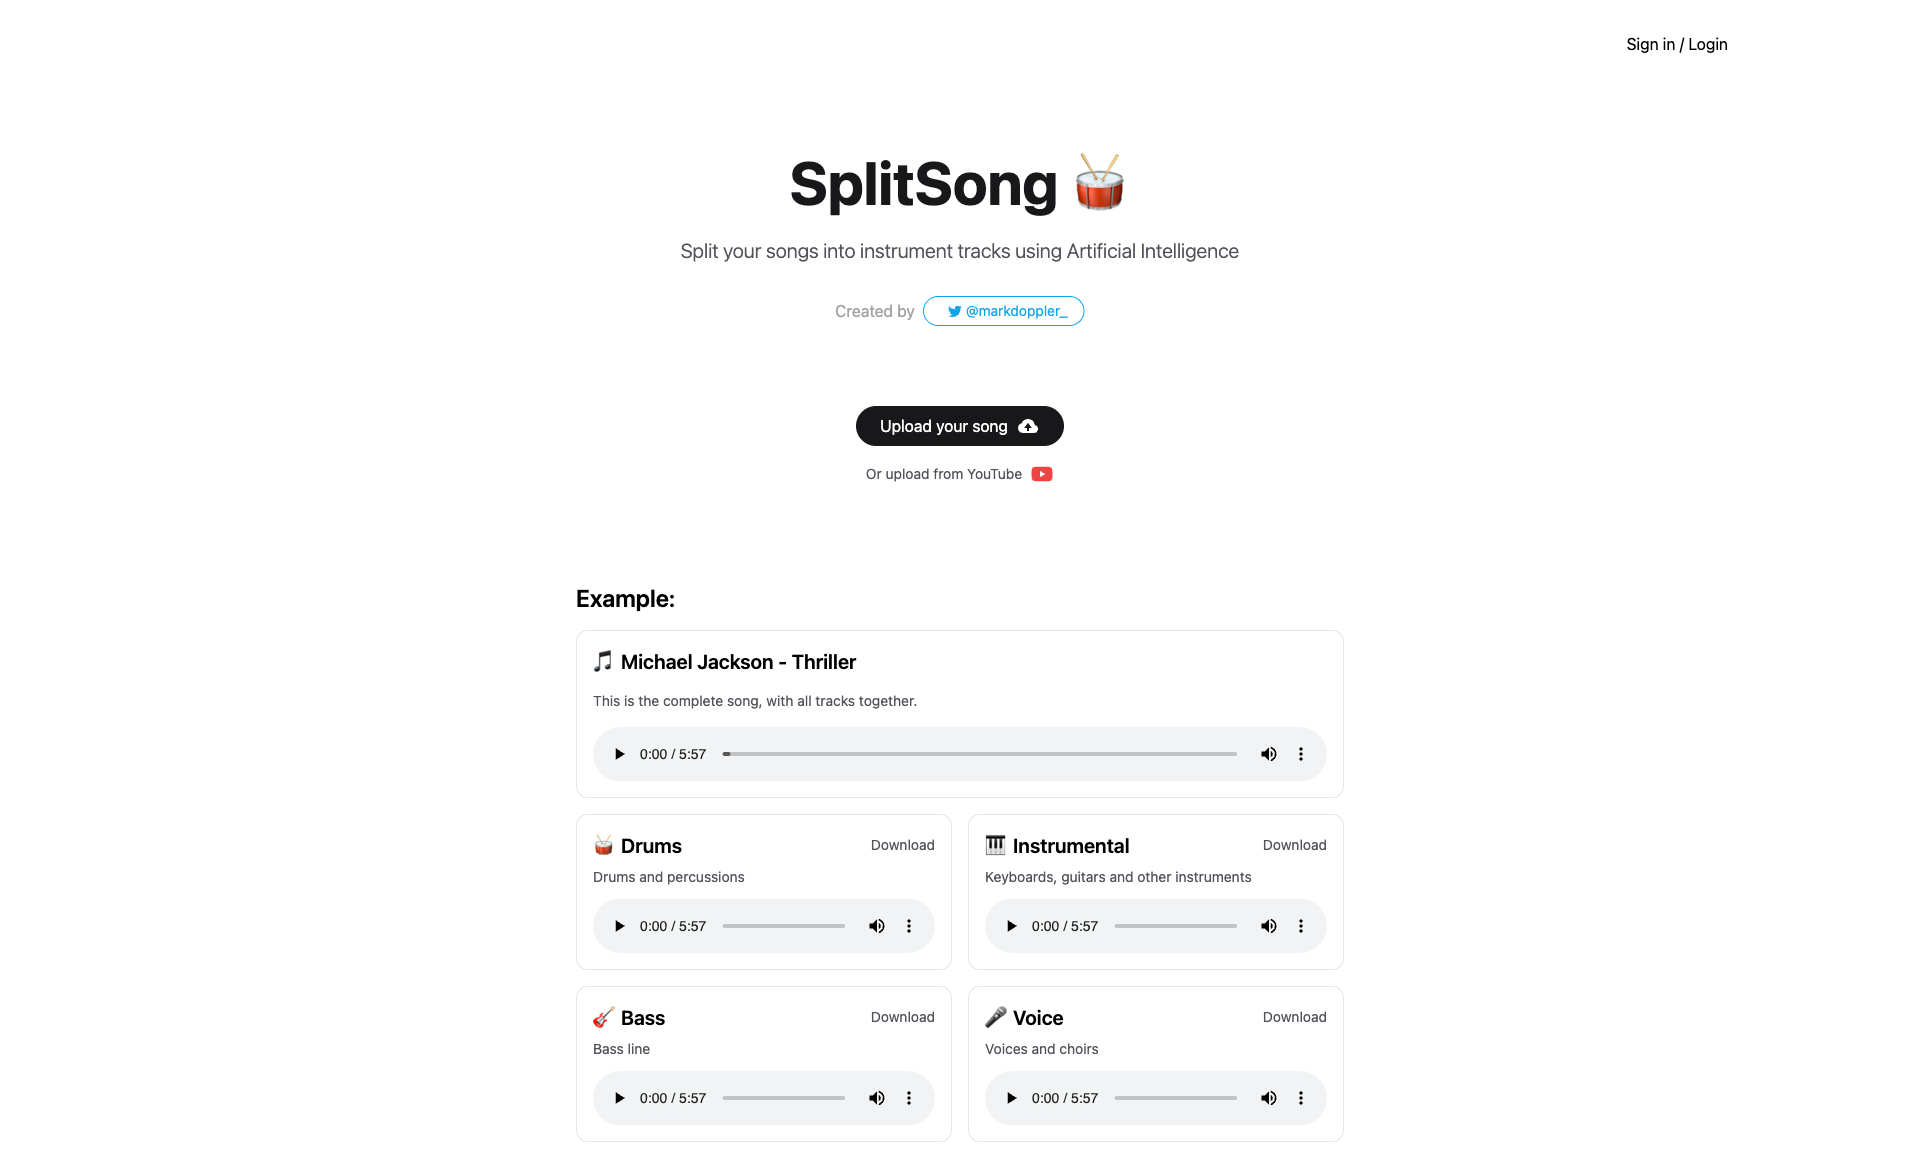This screenshot has width=1920, height=1152.
Task: Toggle mute on main Thriller player
Action: pos(1267,754)
